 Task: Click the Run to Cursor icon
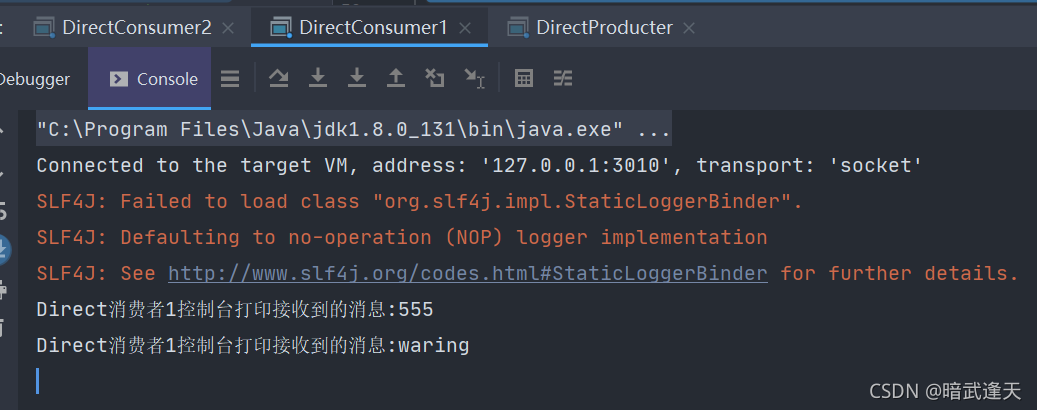pyautogui.click(x=474, y=79)
